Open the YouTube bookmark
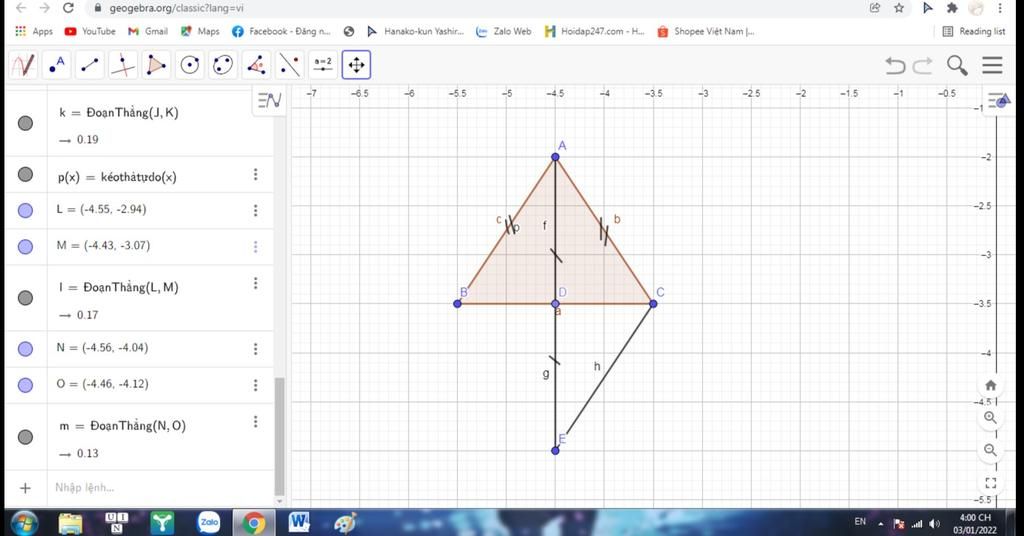The image size is (1024, 536). click(x=90, y=31)
